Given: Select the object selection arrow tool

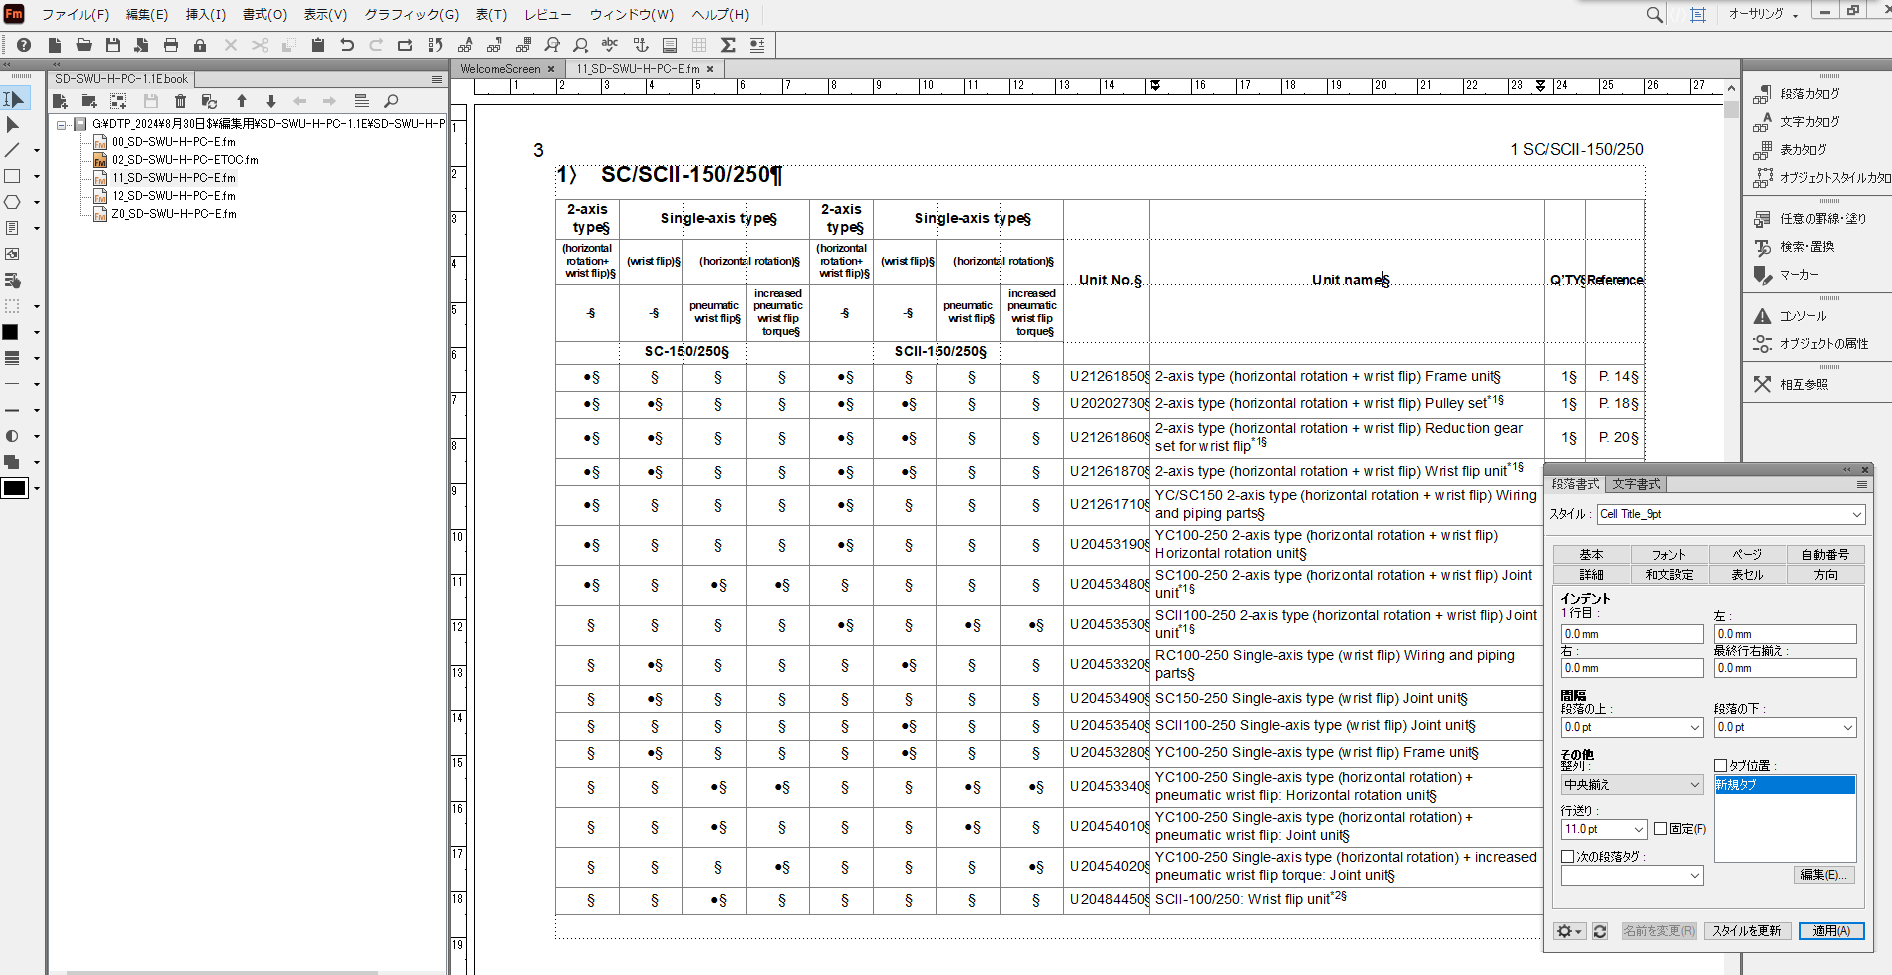Looking at the screenshot, I should [13, 124].
